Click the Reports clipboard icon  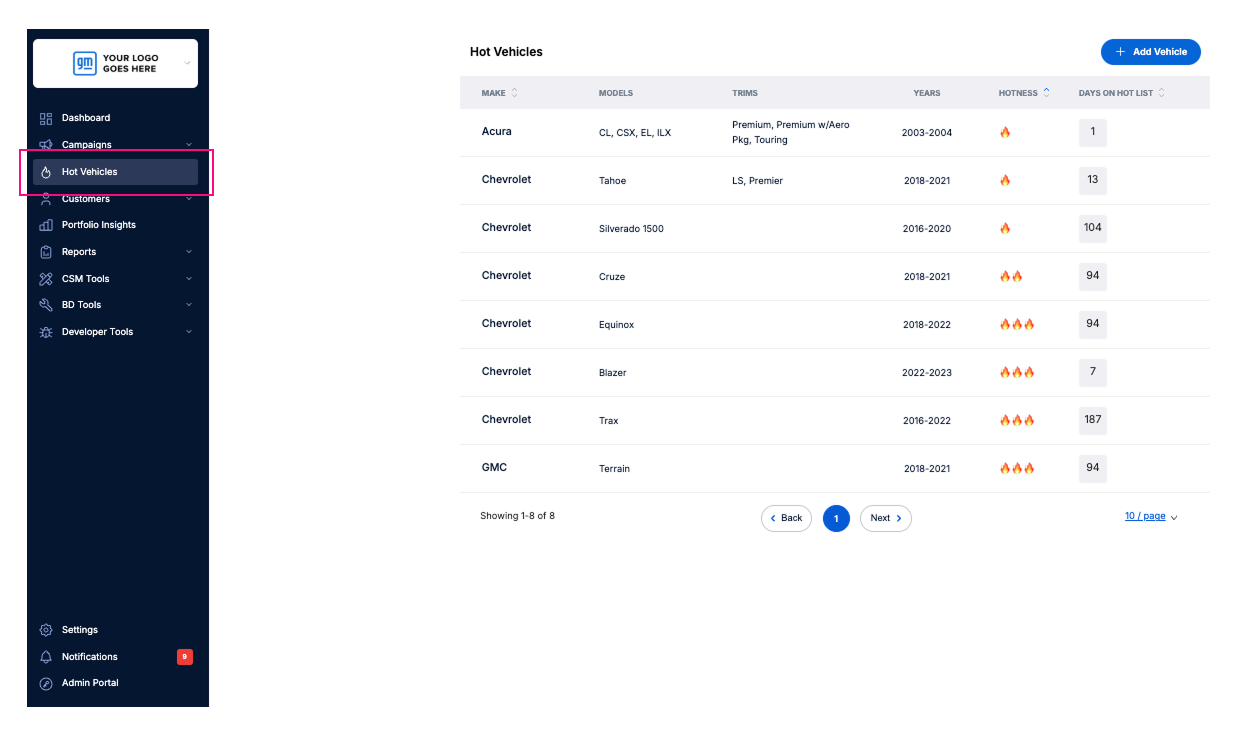46,252
